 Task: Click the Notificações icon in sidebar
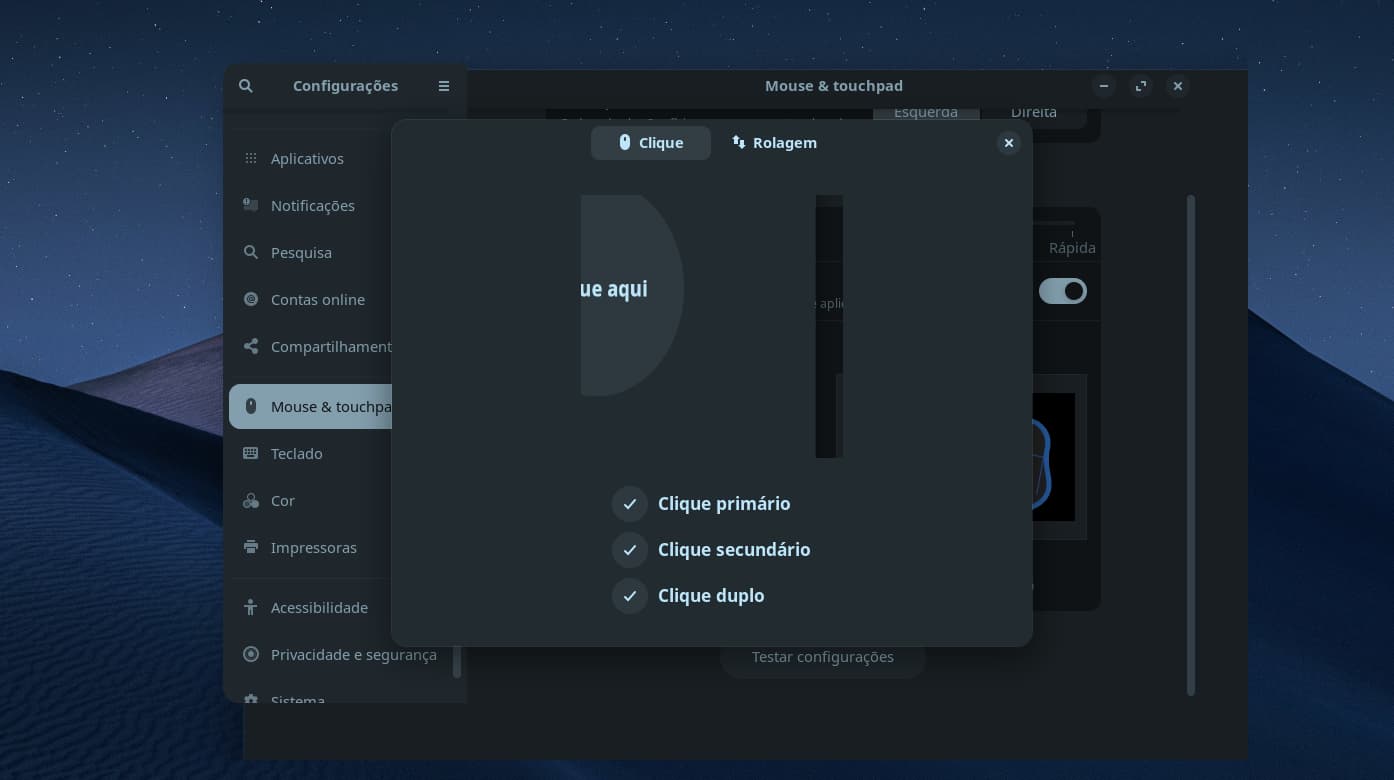point(251,205)
